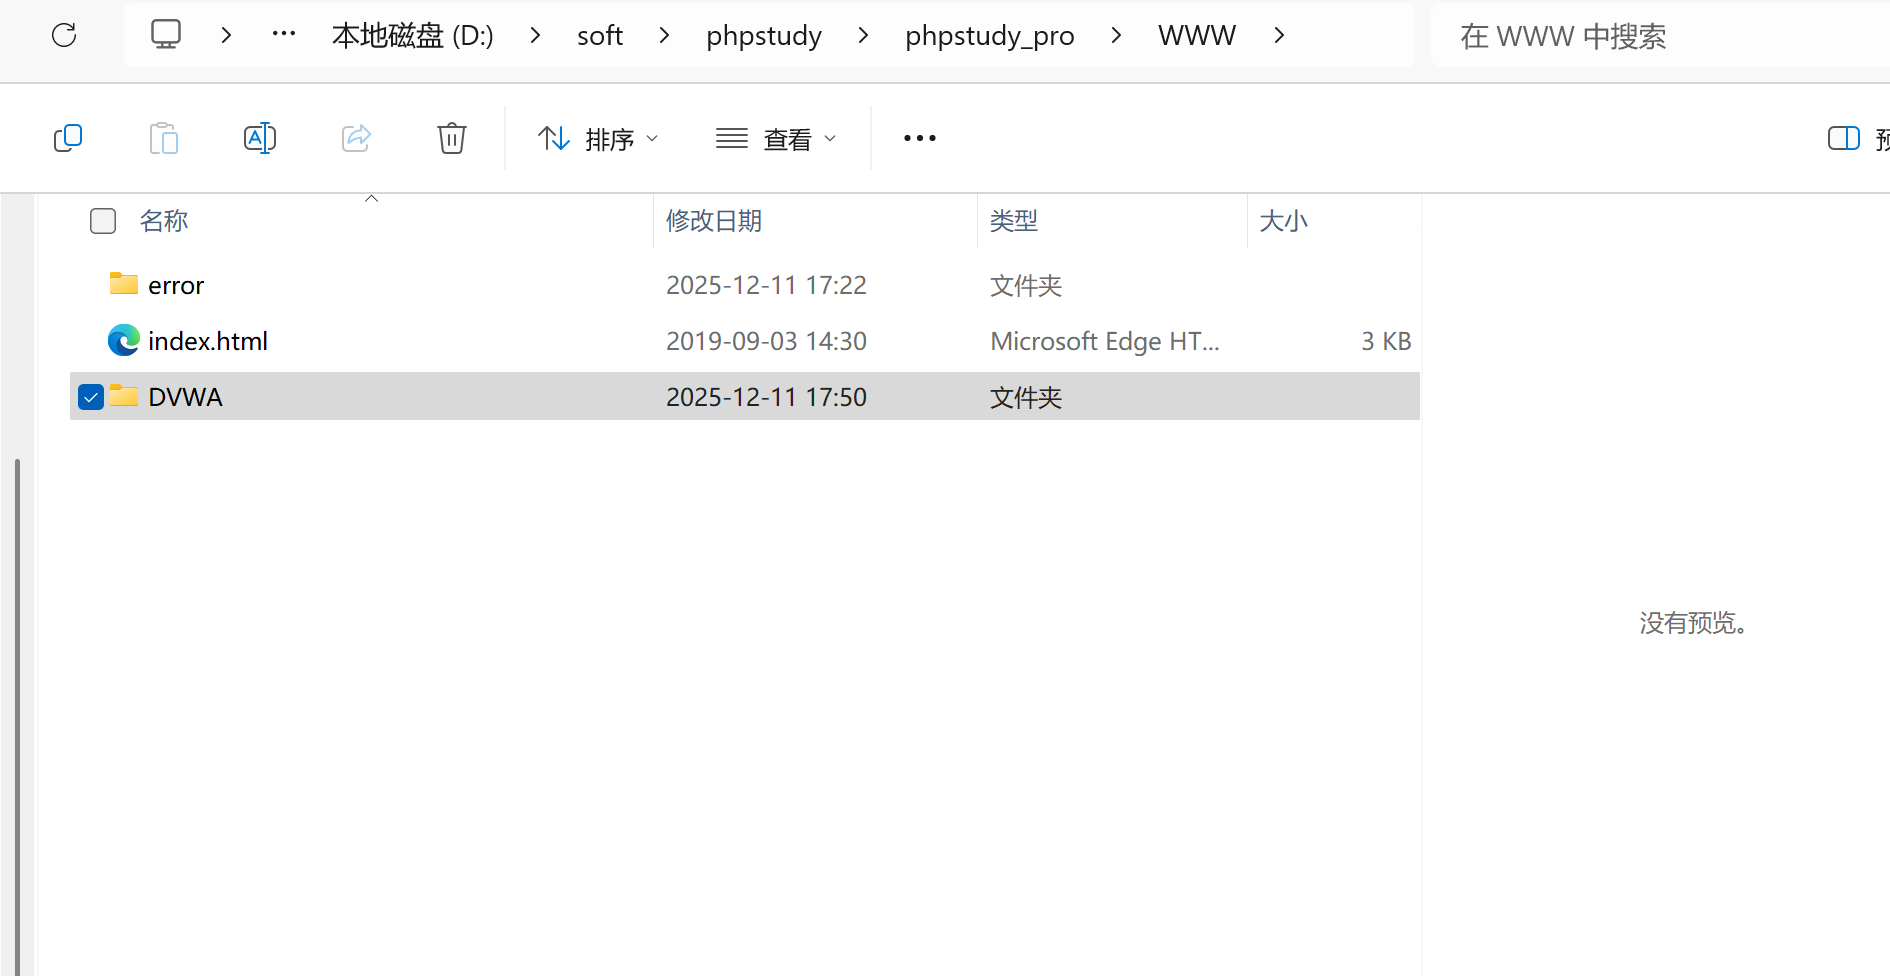Click the Rename toolbar icon
Viewport: 1890px width, 976px height.
[260, 138]
